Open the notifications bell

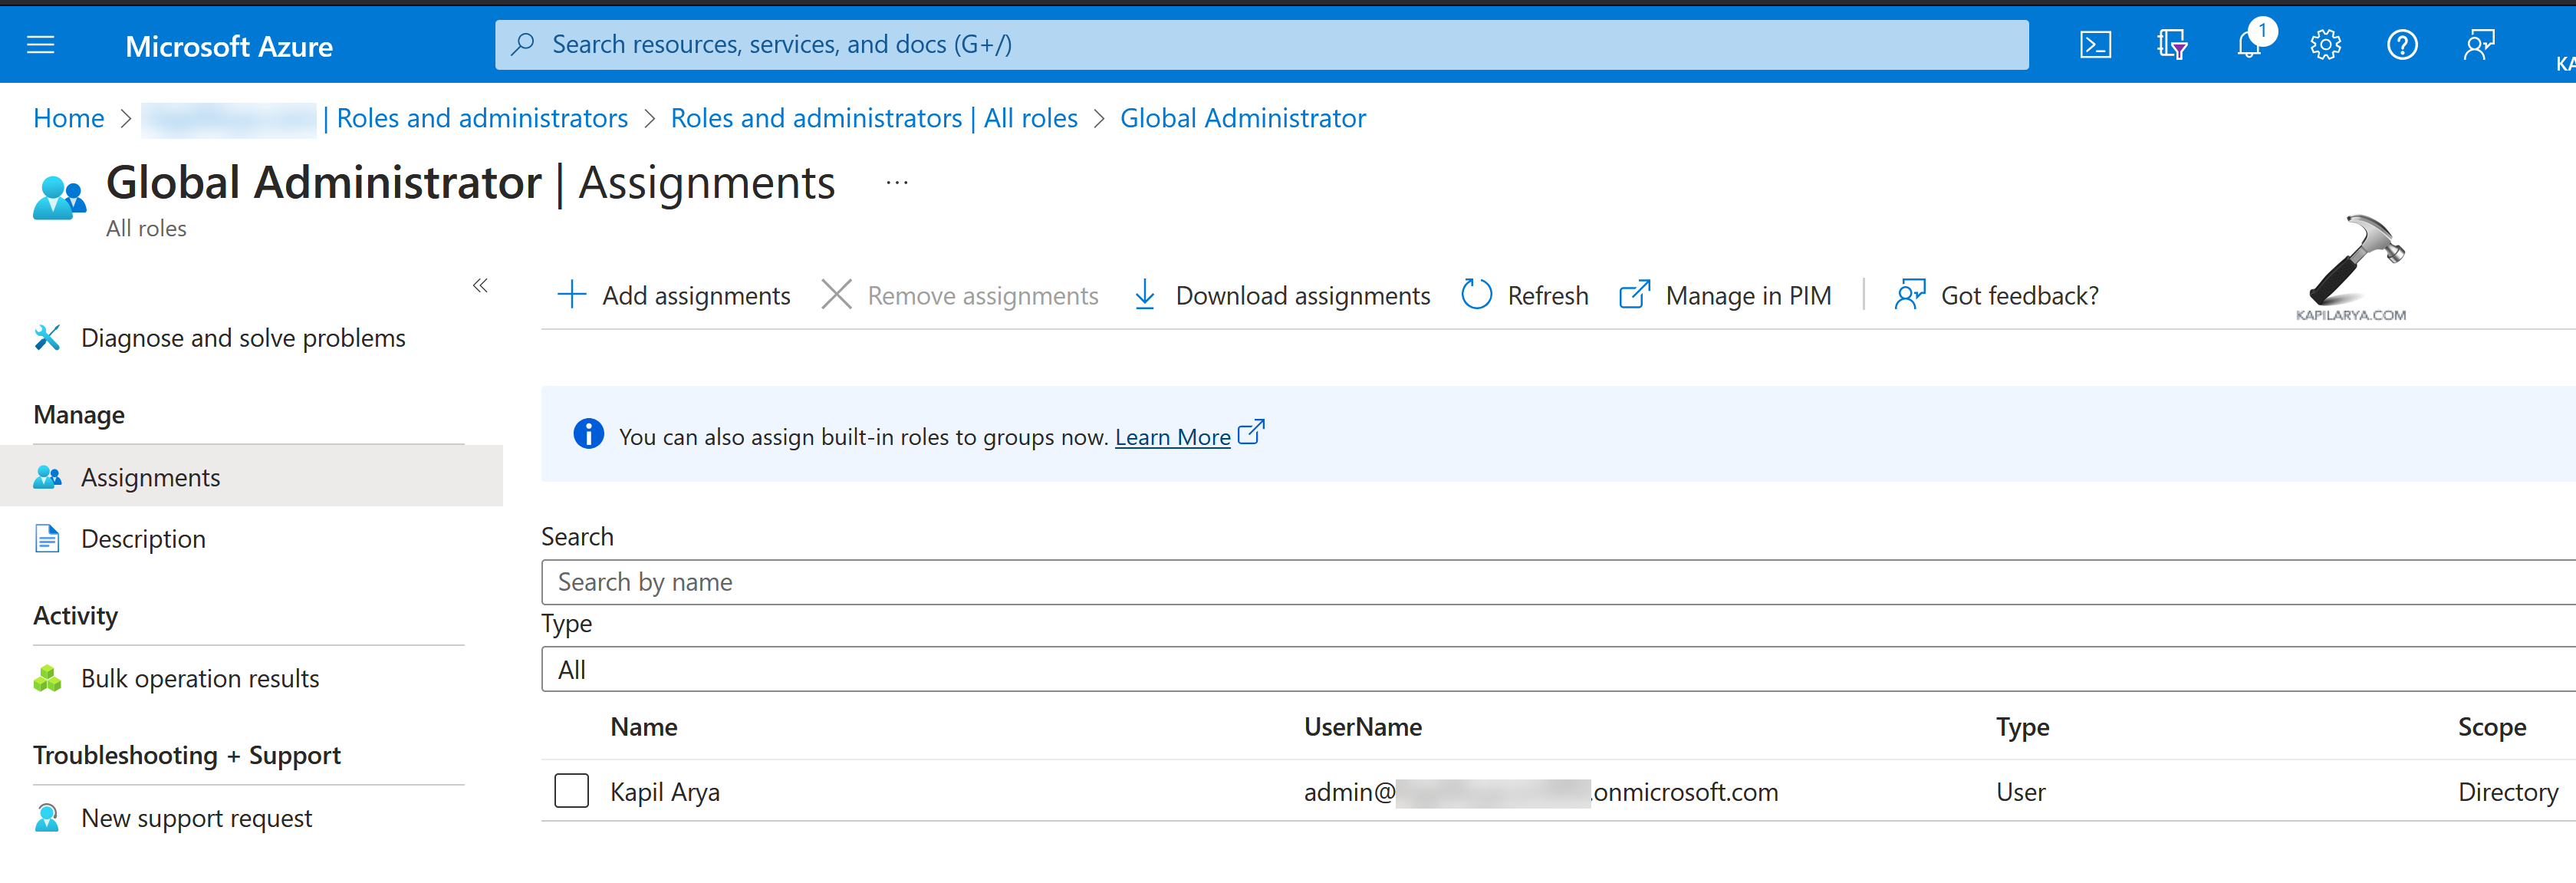point(2249,45)
